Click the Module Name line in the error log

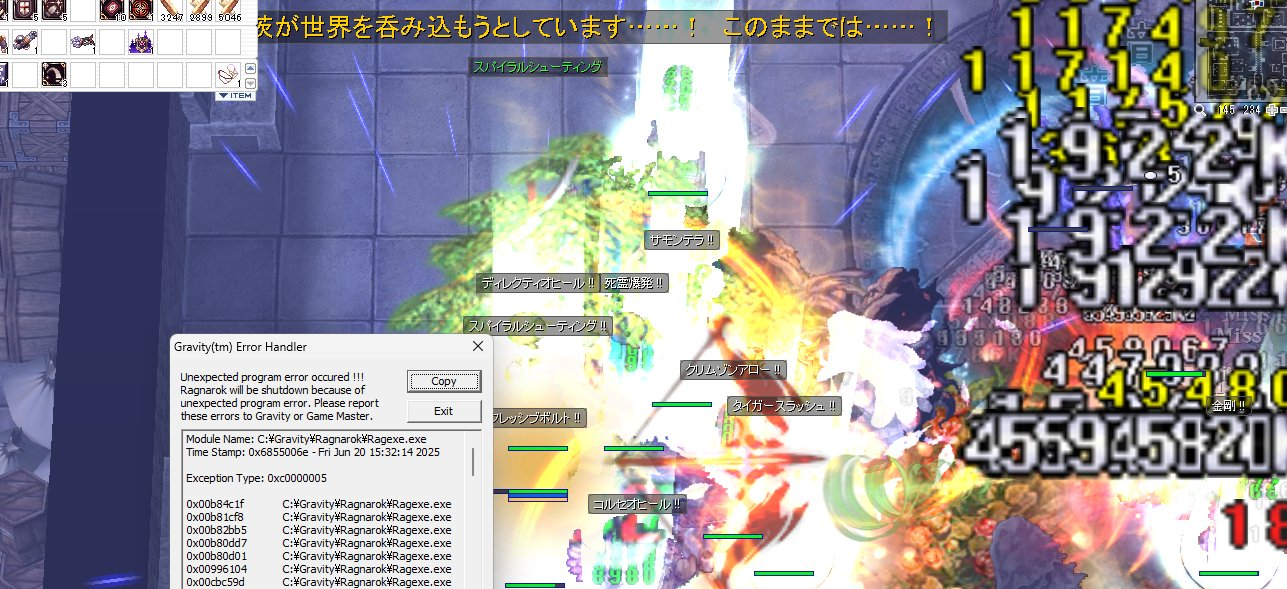pyautogui.click(x=306, y=439)
